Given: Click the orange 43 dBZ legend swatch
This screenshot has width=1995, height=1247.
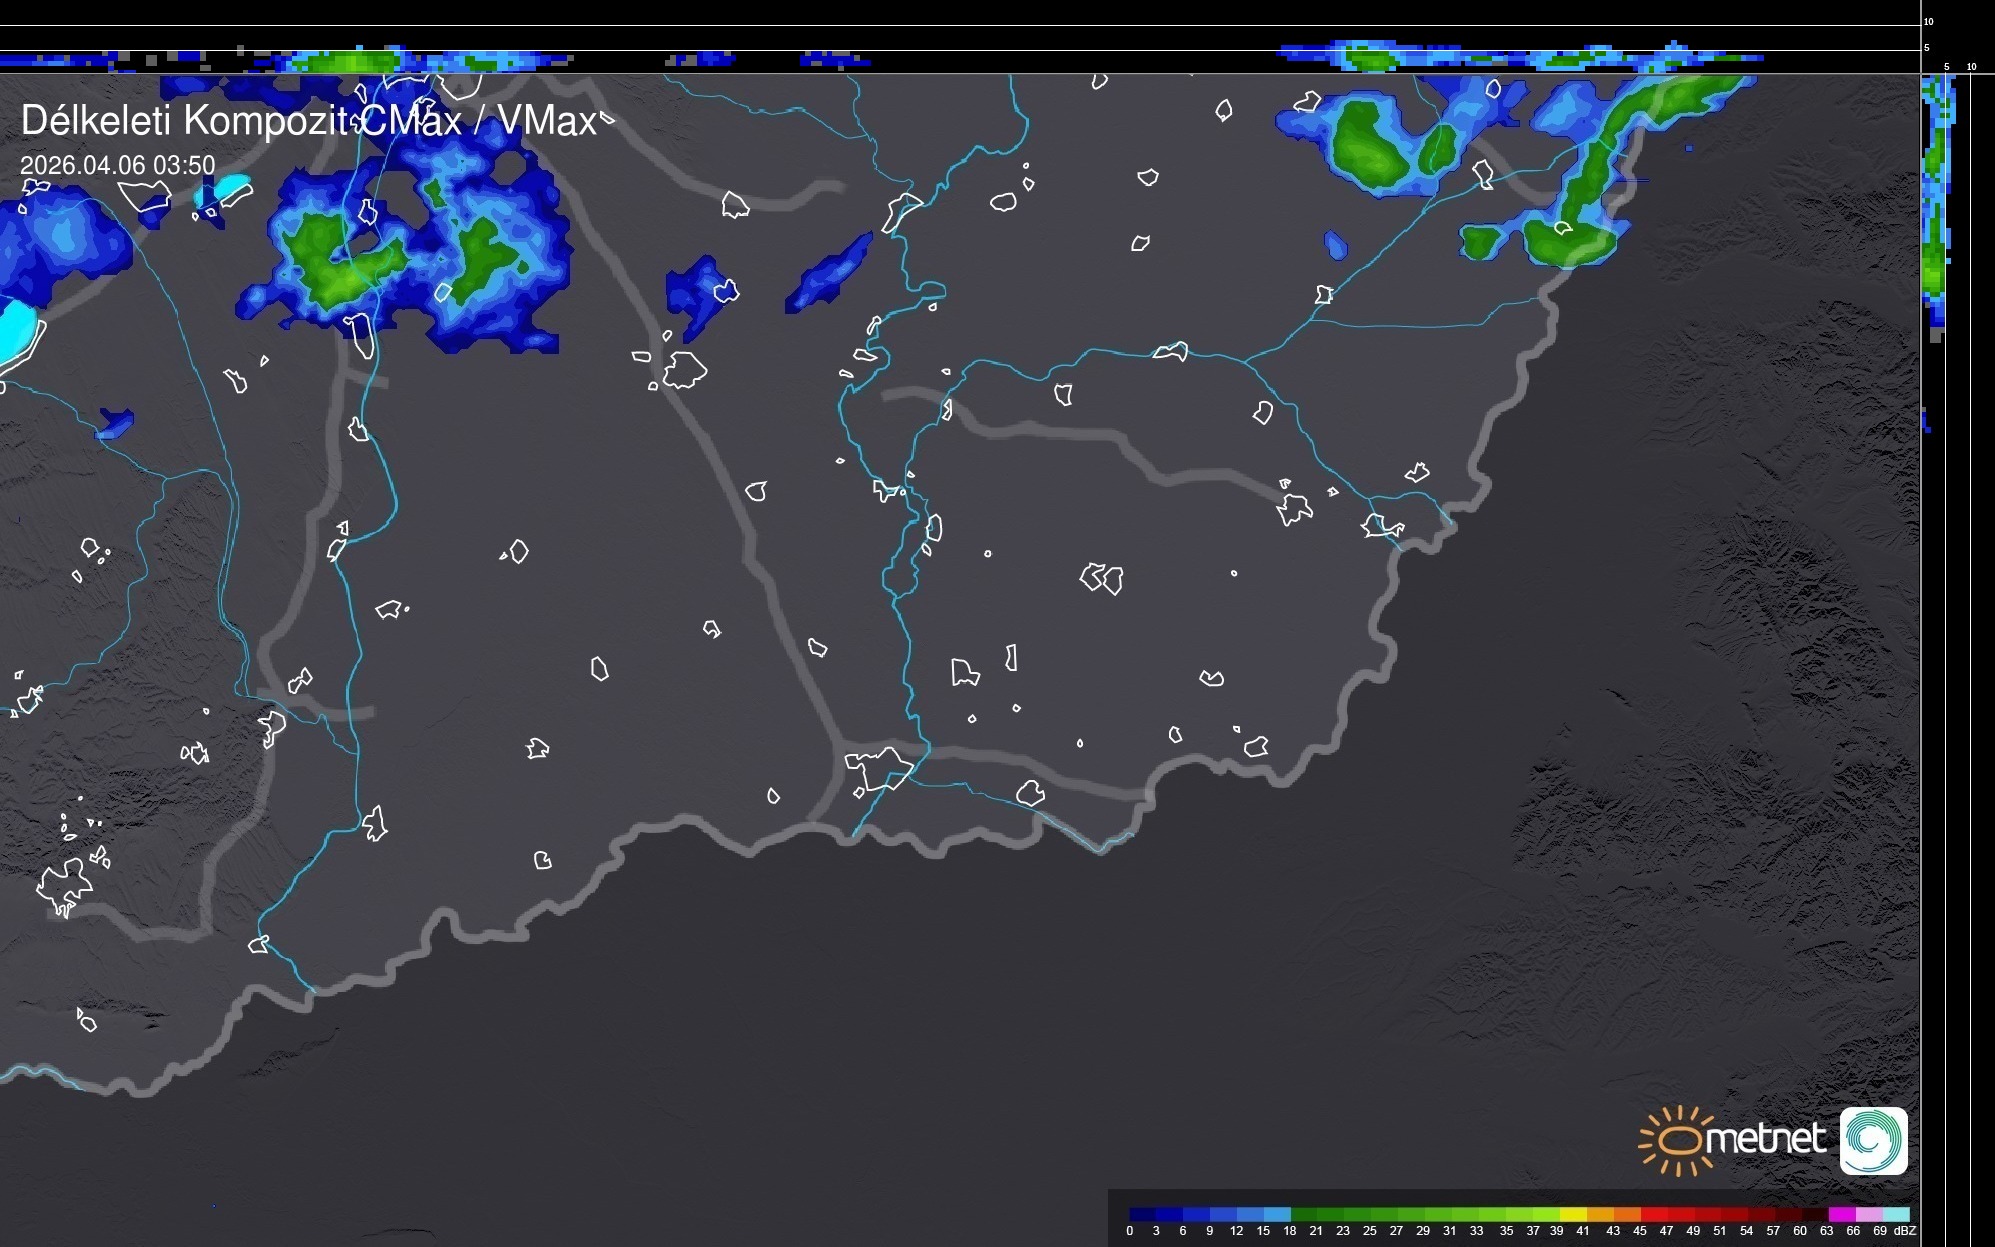Looking at the screenshot, I should pyautogui.click(x=1627, y=1215).
